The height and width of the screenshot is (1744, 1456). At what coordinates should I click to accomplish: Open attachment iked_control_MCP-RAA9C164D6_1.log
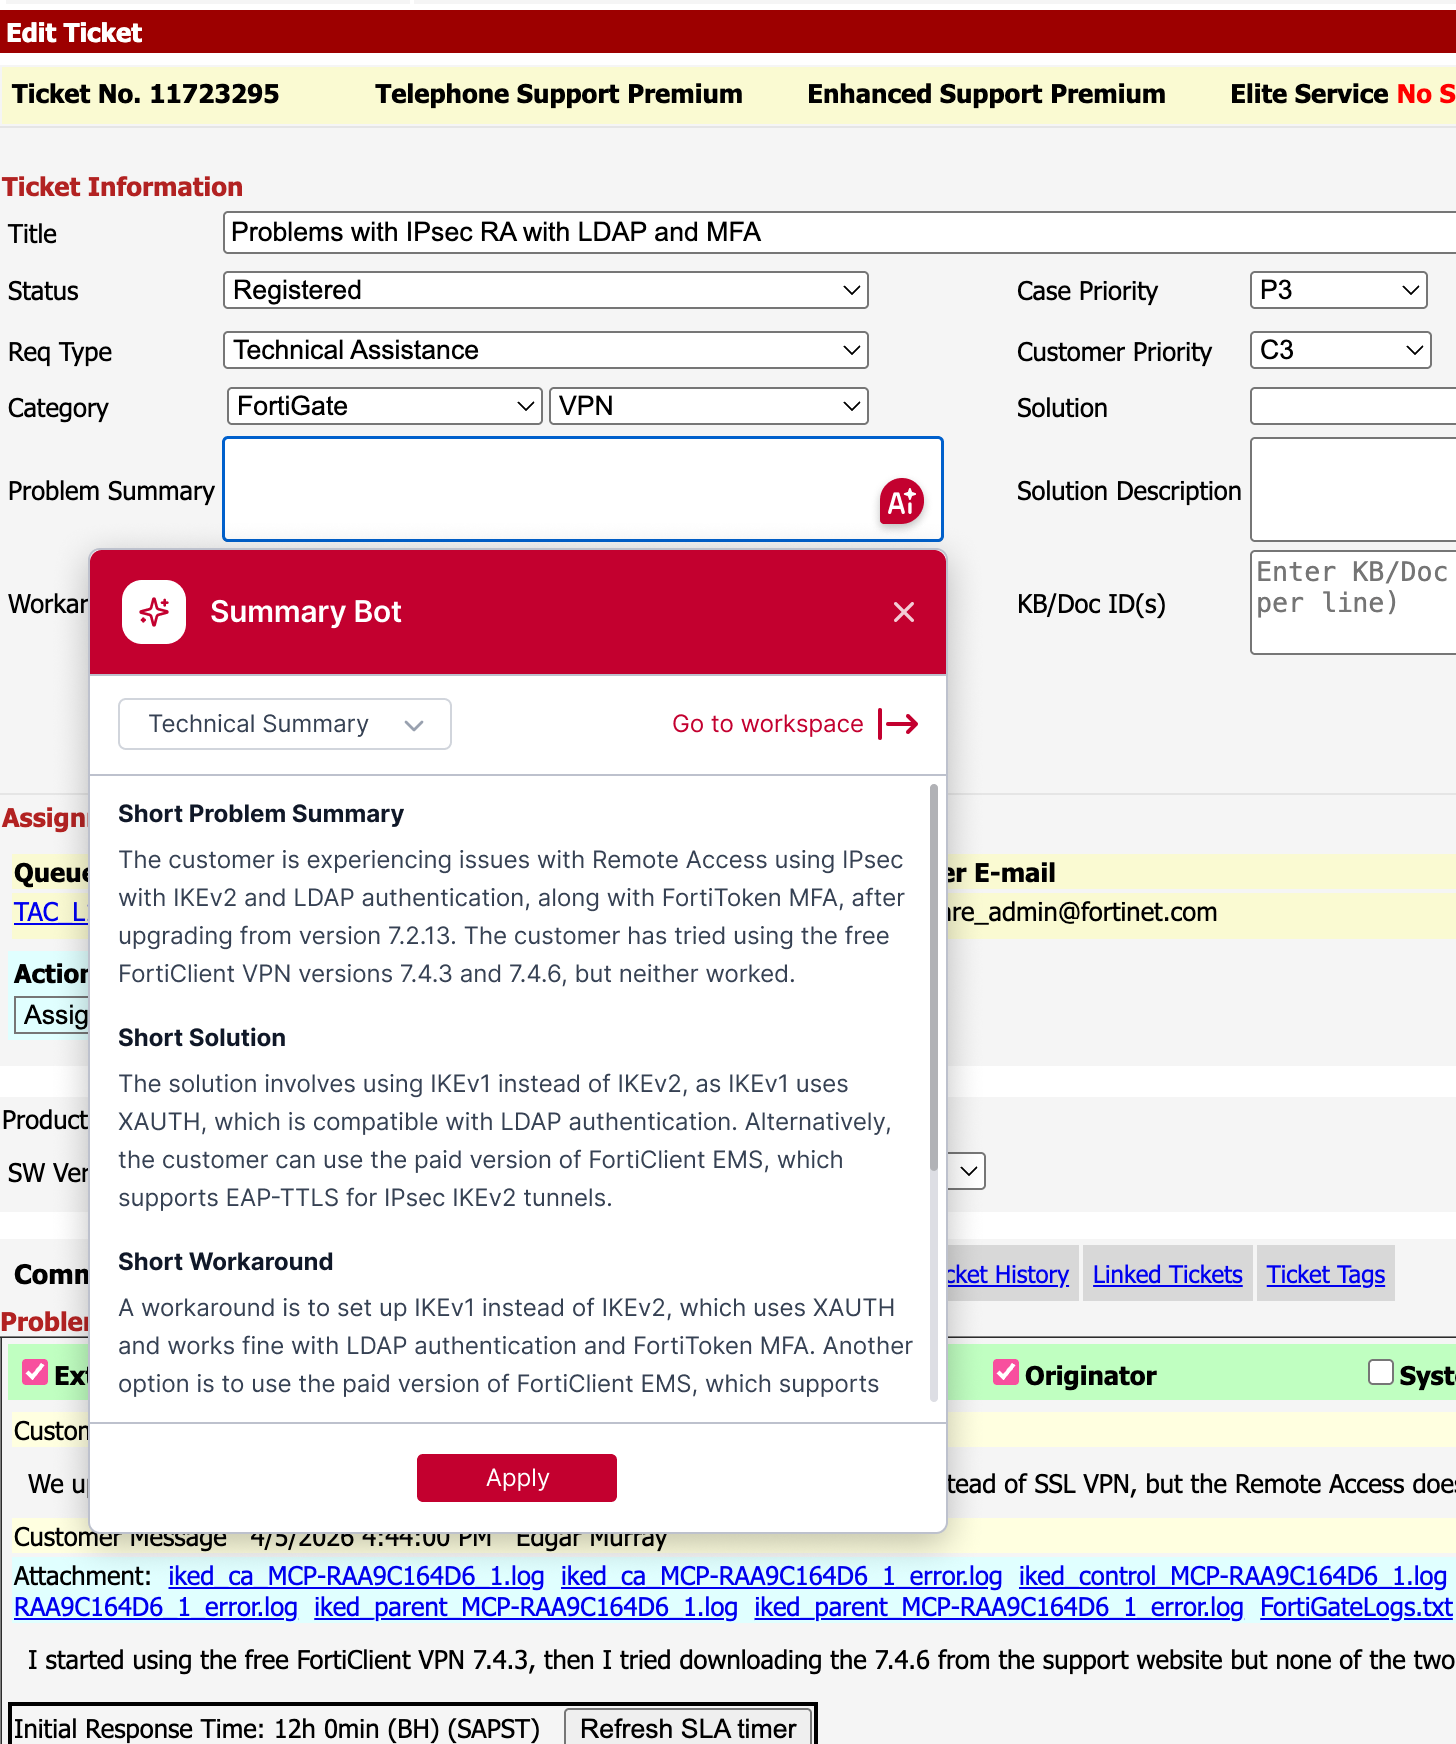[1232, 1576]
